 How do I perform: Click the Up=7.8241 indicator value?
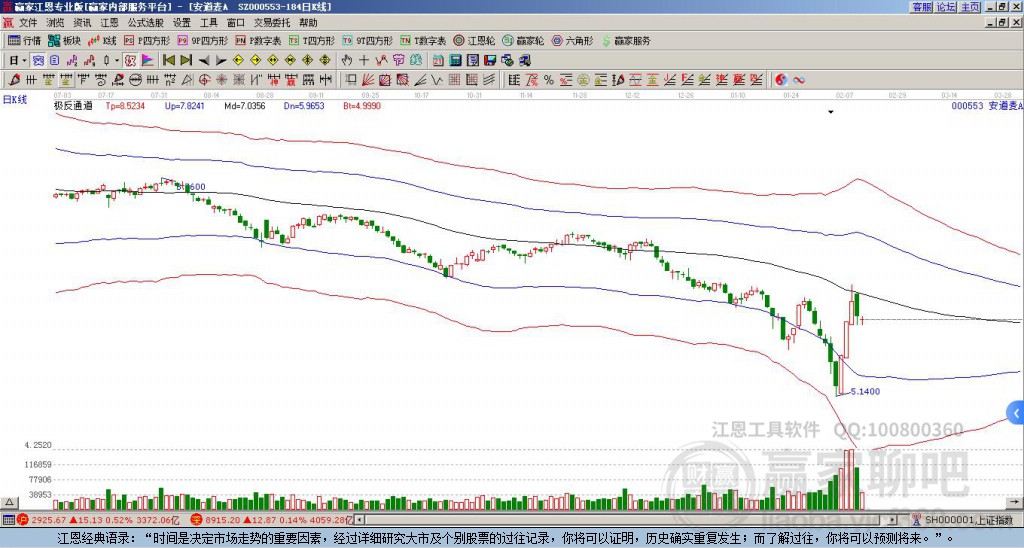(184, 105)
